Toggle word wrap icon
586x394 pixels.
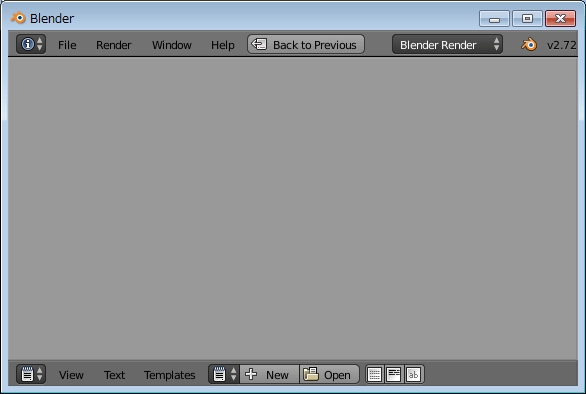coord(394,374)
